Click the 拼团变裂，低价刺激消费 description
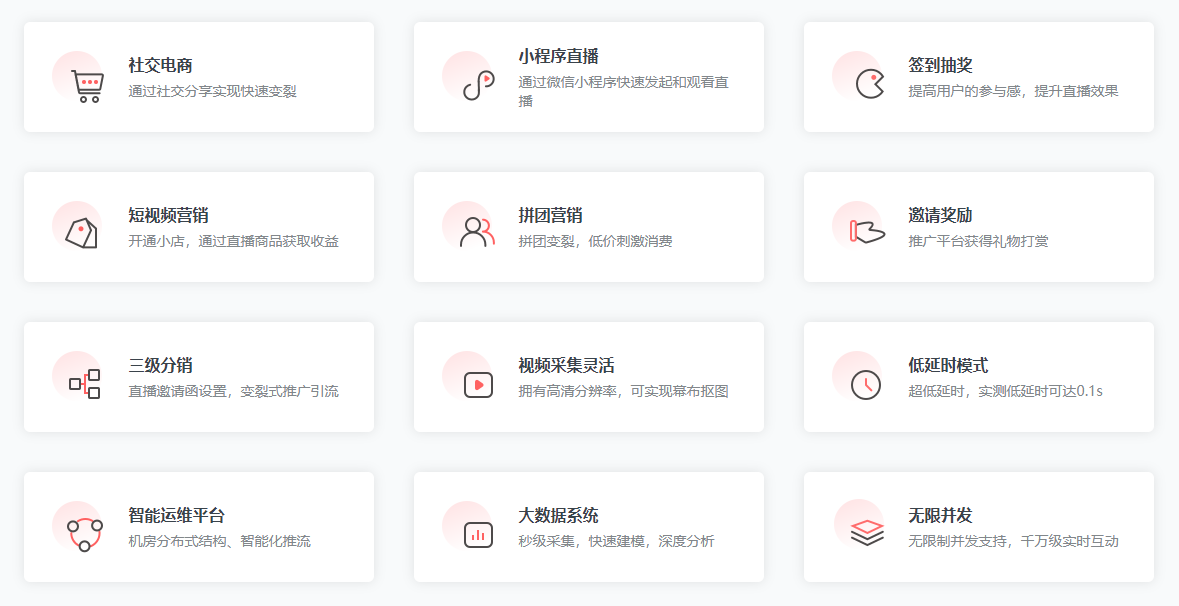Viewport: 1179px width, 606px height. point(595,241)
